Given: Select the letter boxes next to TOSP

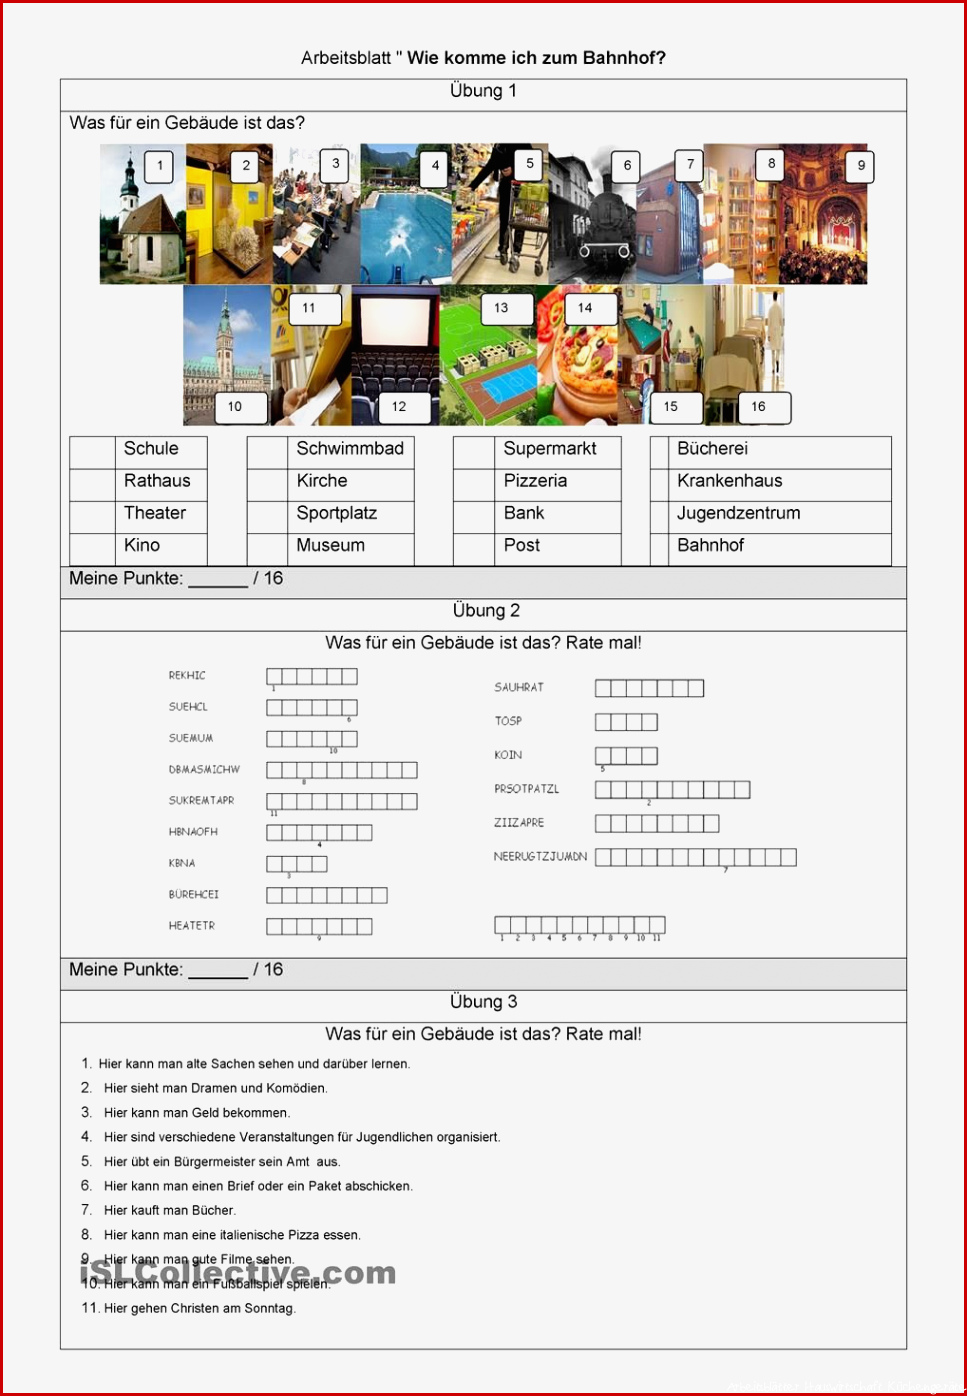Looking at the screenshot, I should pyautogui.click(x=626, y=722).
